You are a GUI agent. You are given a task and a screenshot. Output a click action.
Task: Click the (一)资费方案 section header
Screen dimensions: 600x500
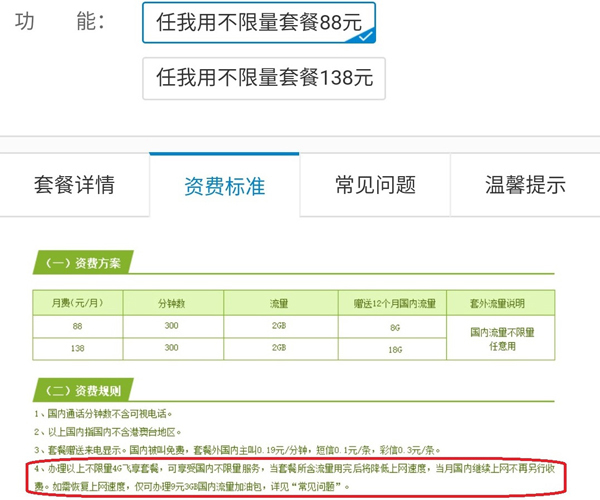[83, 263]
